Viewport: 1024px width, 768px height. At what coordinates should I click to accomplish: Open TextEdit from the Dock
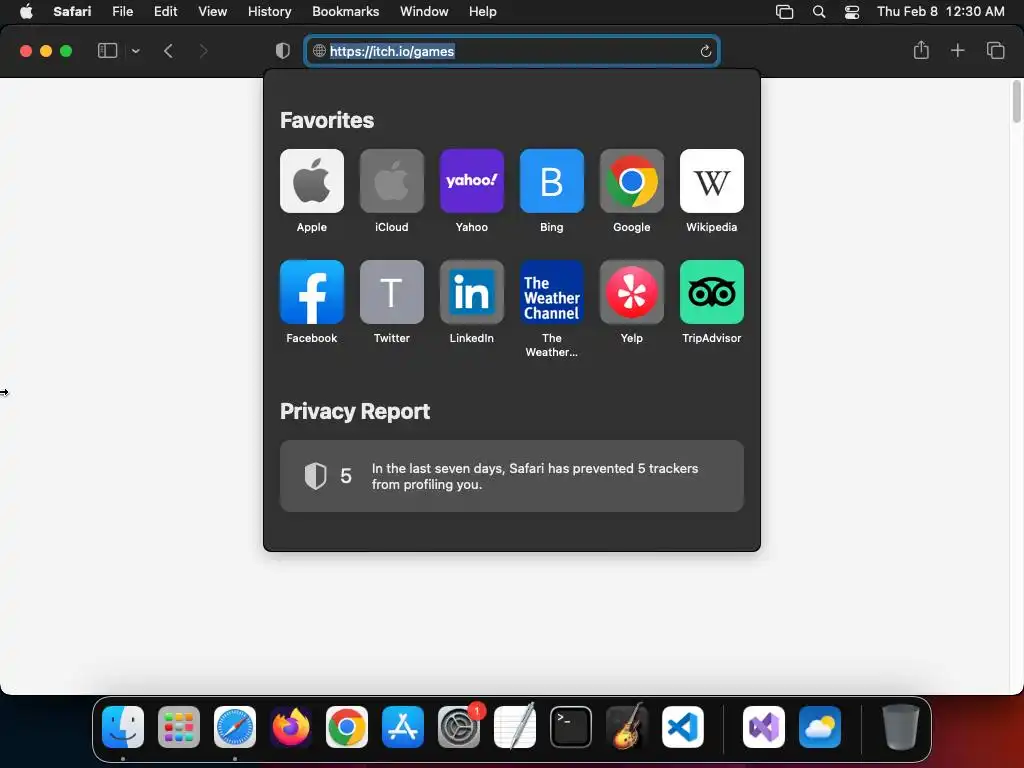coord(515,727)
